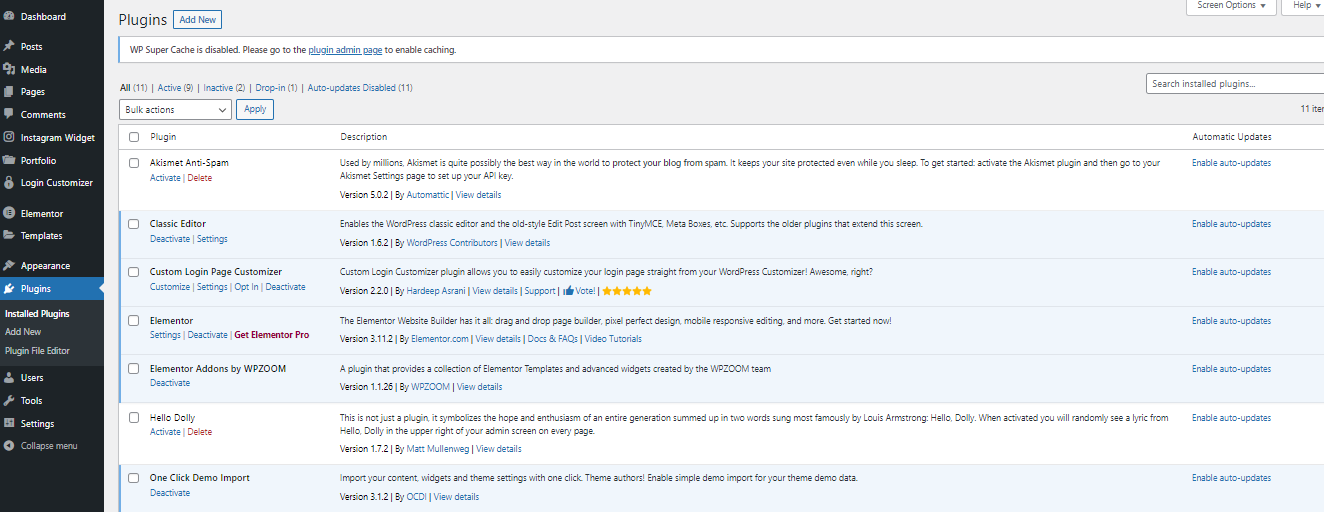Open Installed Plugins submenu item

click(37, 314)
